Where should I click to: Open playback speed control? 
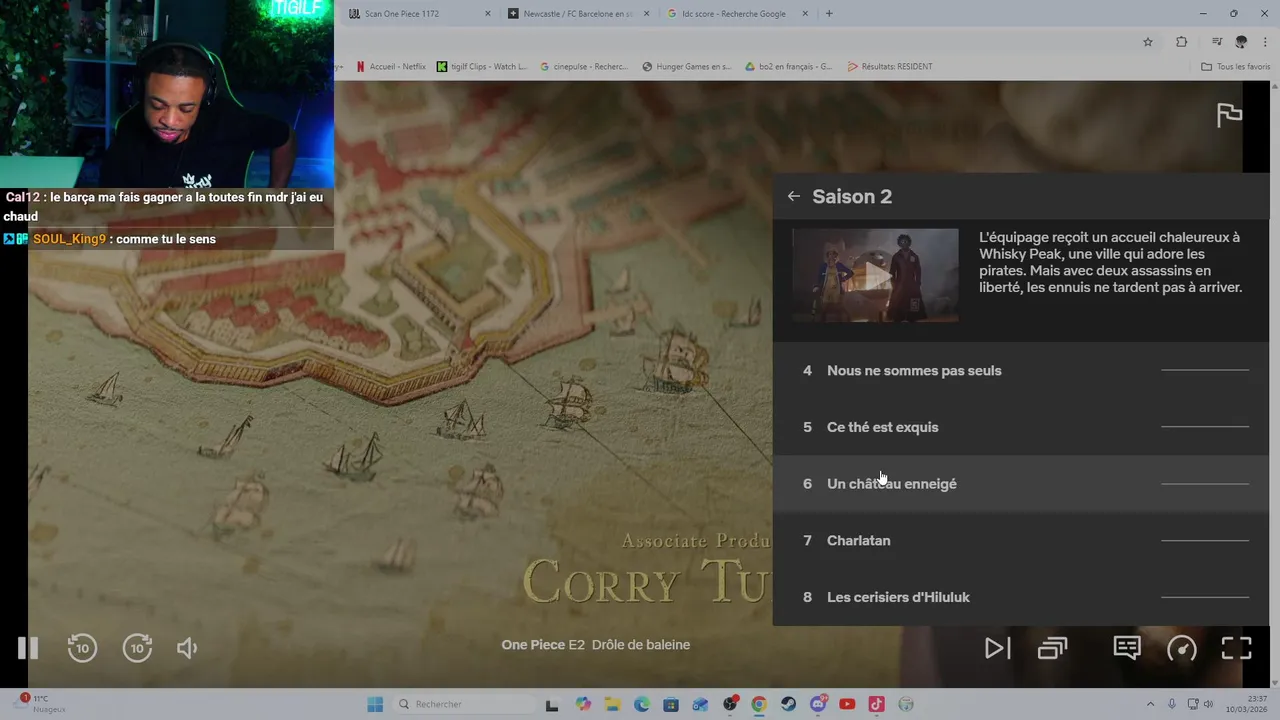[1182, 648]
